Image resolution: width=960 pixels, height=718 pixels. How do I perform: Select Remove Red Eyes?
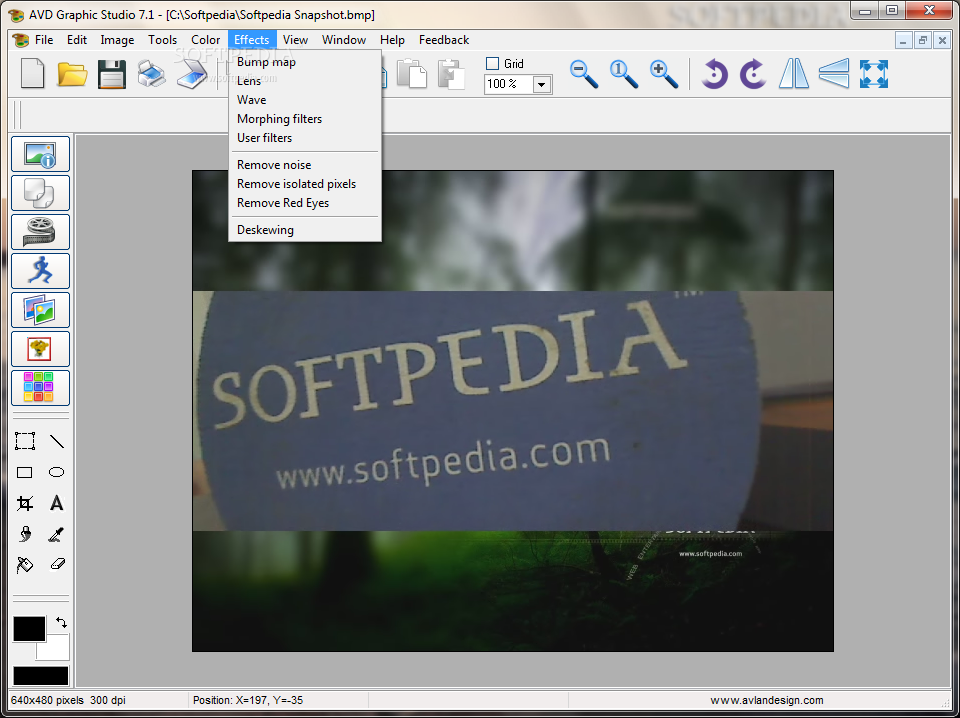[x=305, y=203]
